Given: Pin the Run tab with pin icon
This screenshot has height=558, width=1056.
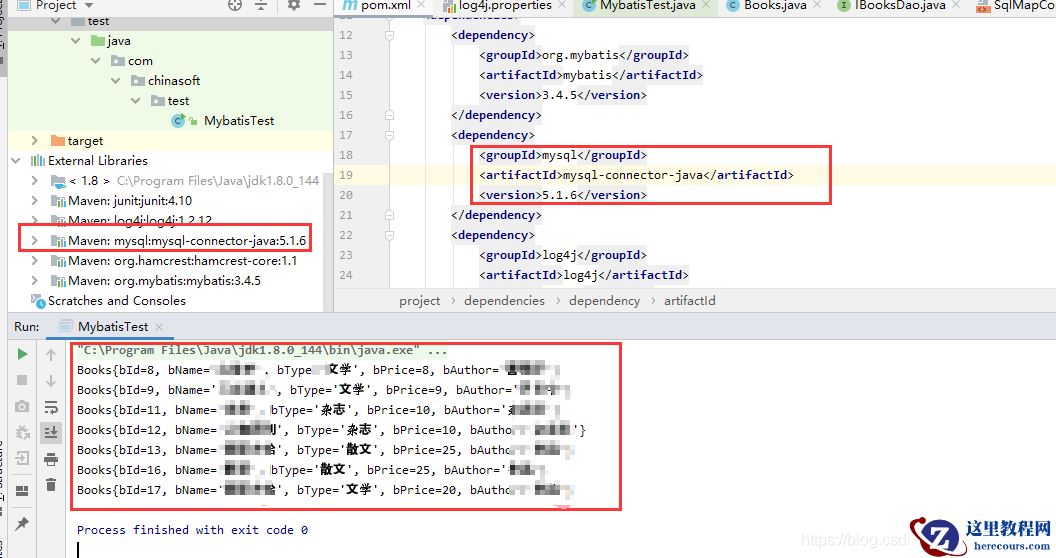Looking at the screenshot, I should pos(22,523).
